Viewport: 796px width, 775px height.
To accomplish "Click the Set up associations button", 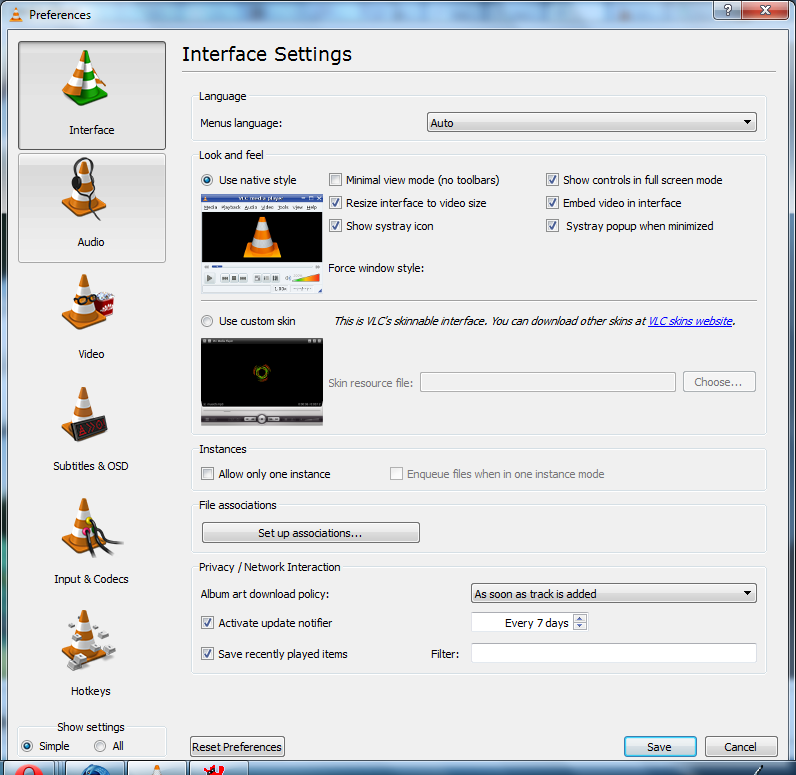I will click(x=311, y=533).
